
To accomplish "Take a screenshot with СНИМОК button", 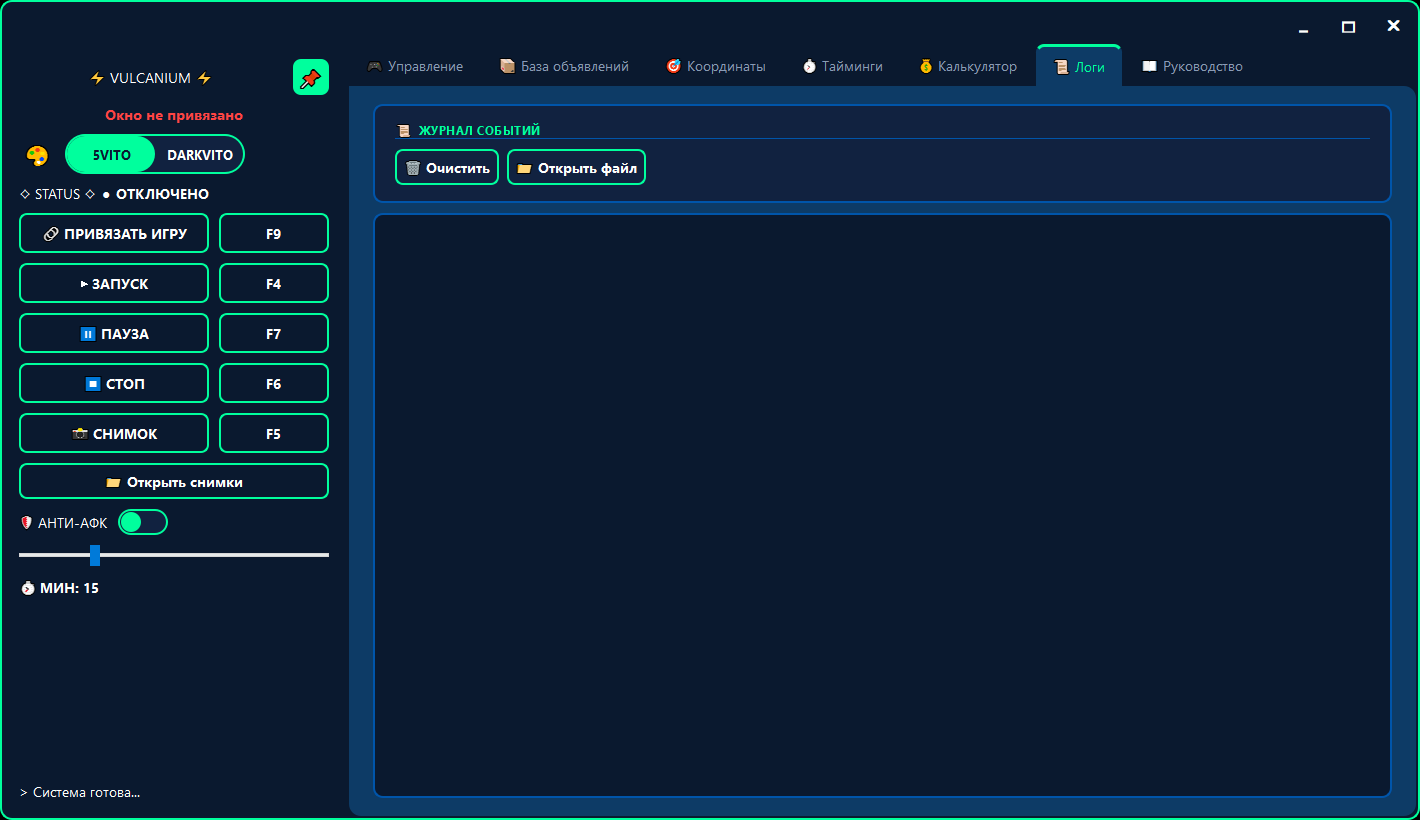I will click(114, 433).
